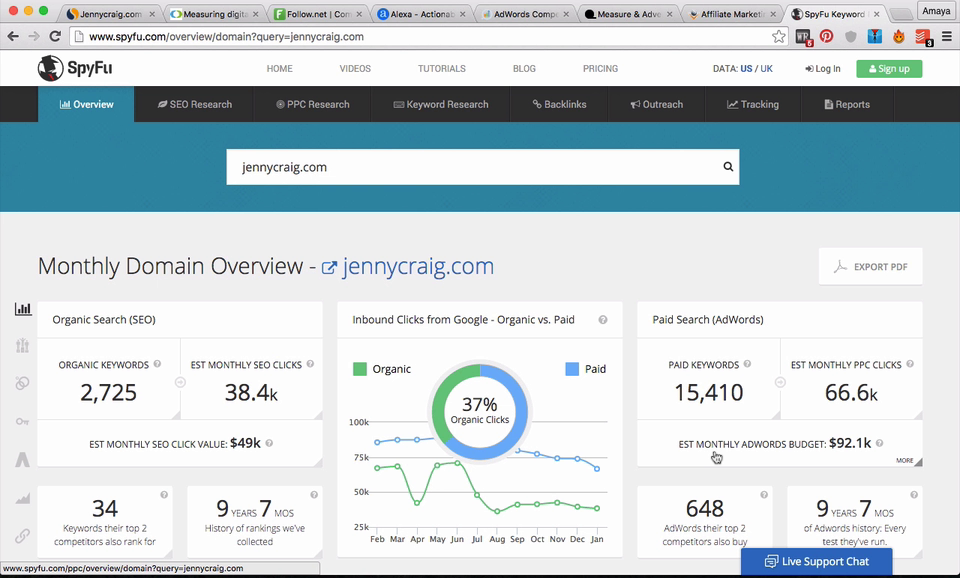Click the browser address bar
This screenshot has height=578, width=960.
(429, 37)
